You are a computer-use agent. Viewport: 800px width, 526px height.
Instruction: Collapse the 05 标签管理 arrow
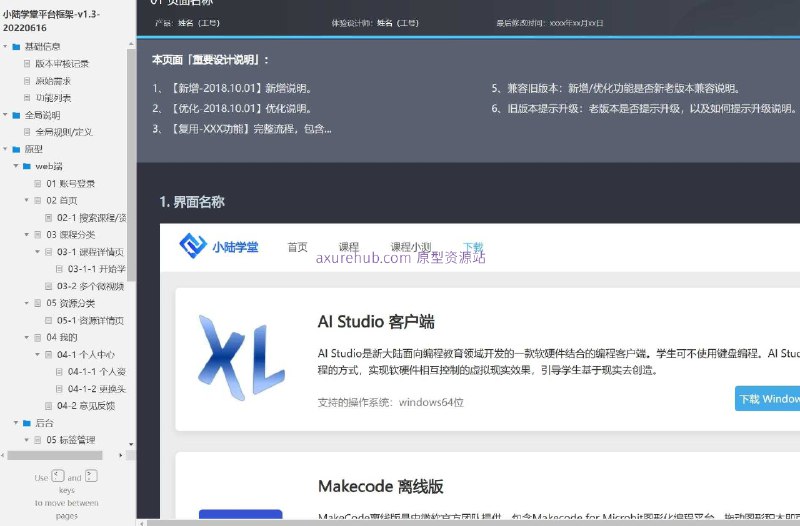click(x=27, y=440)
